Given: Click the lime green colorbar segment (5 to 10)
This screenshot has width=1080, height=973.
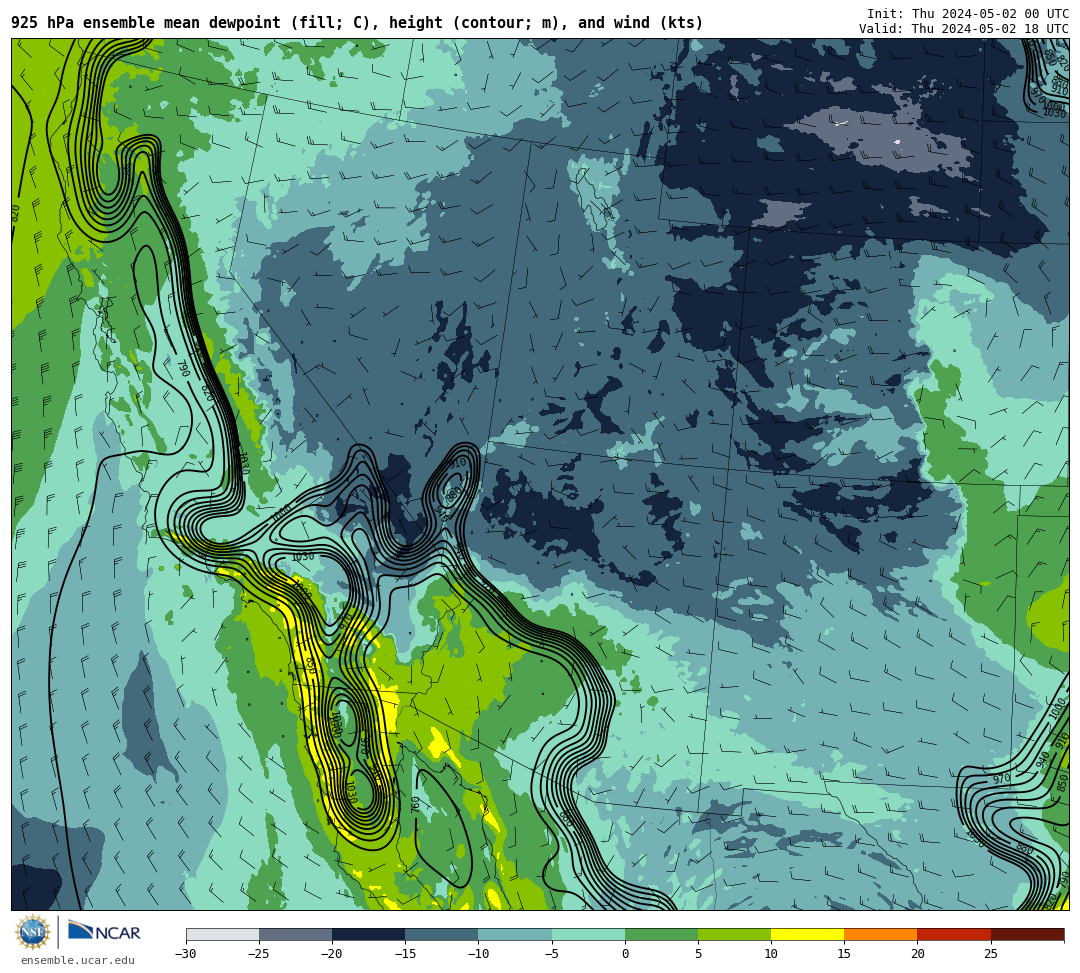Looking at the screenshot, I should coord(734,934).
